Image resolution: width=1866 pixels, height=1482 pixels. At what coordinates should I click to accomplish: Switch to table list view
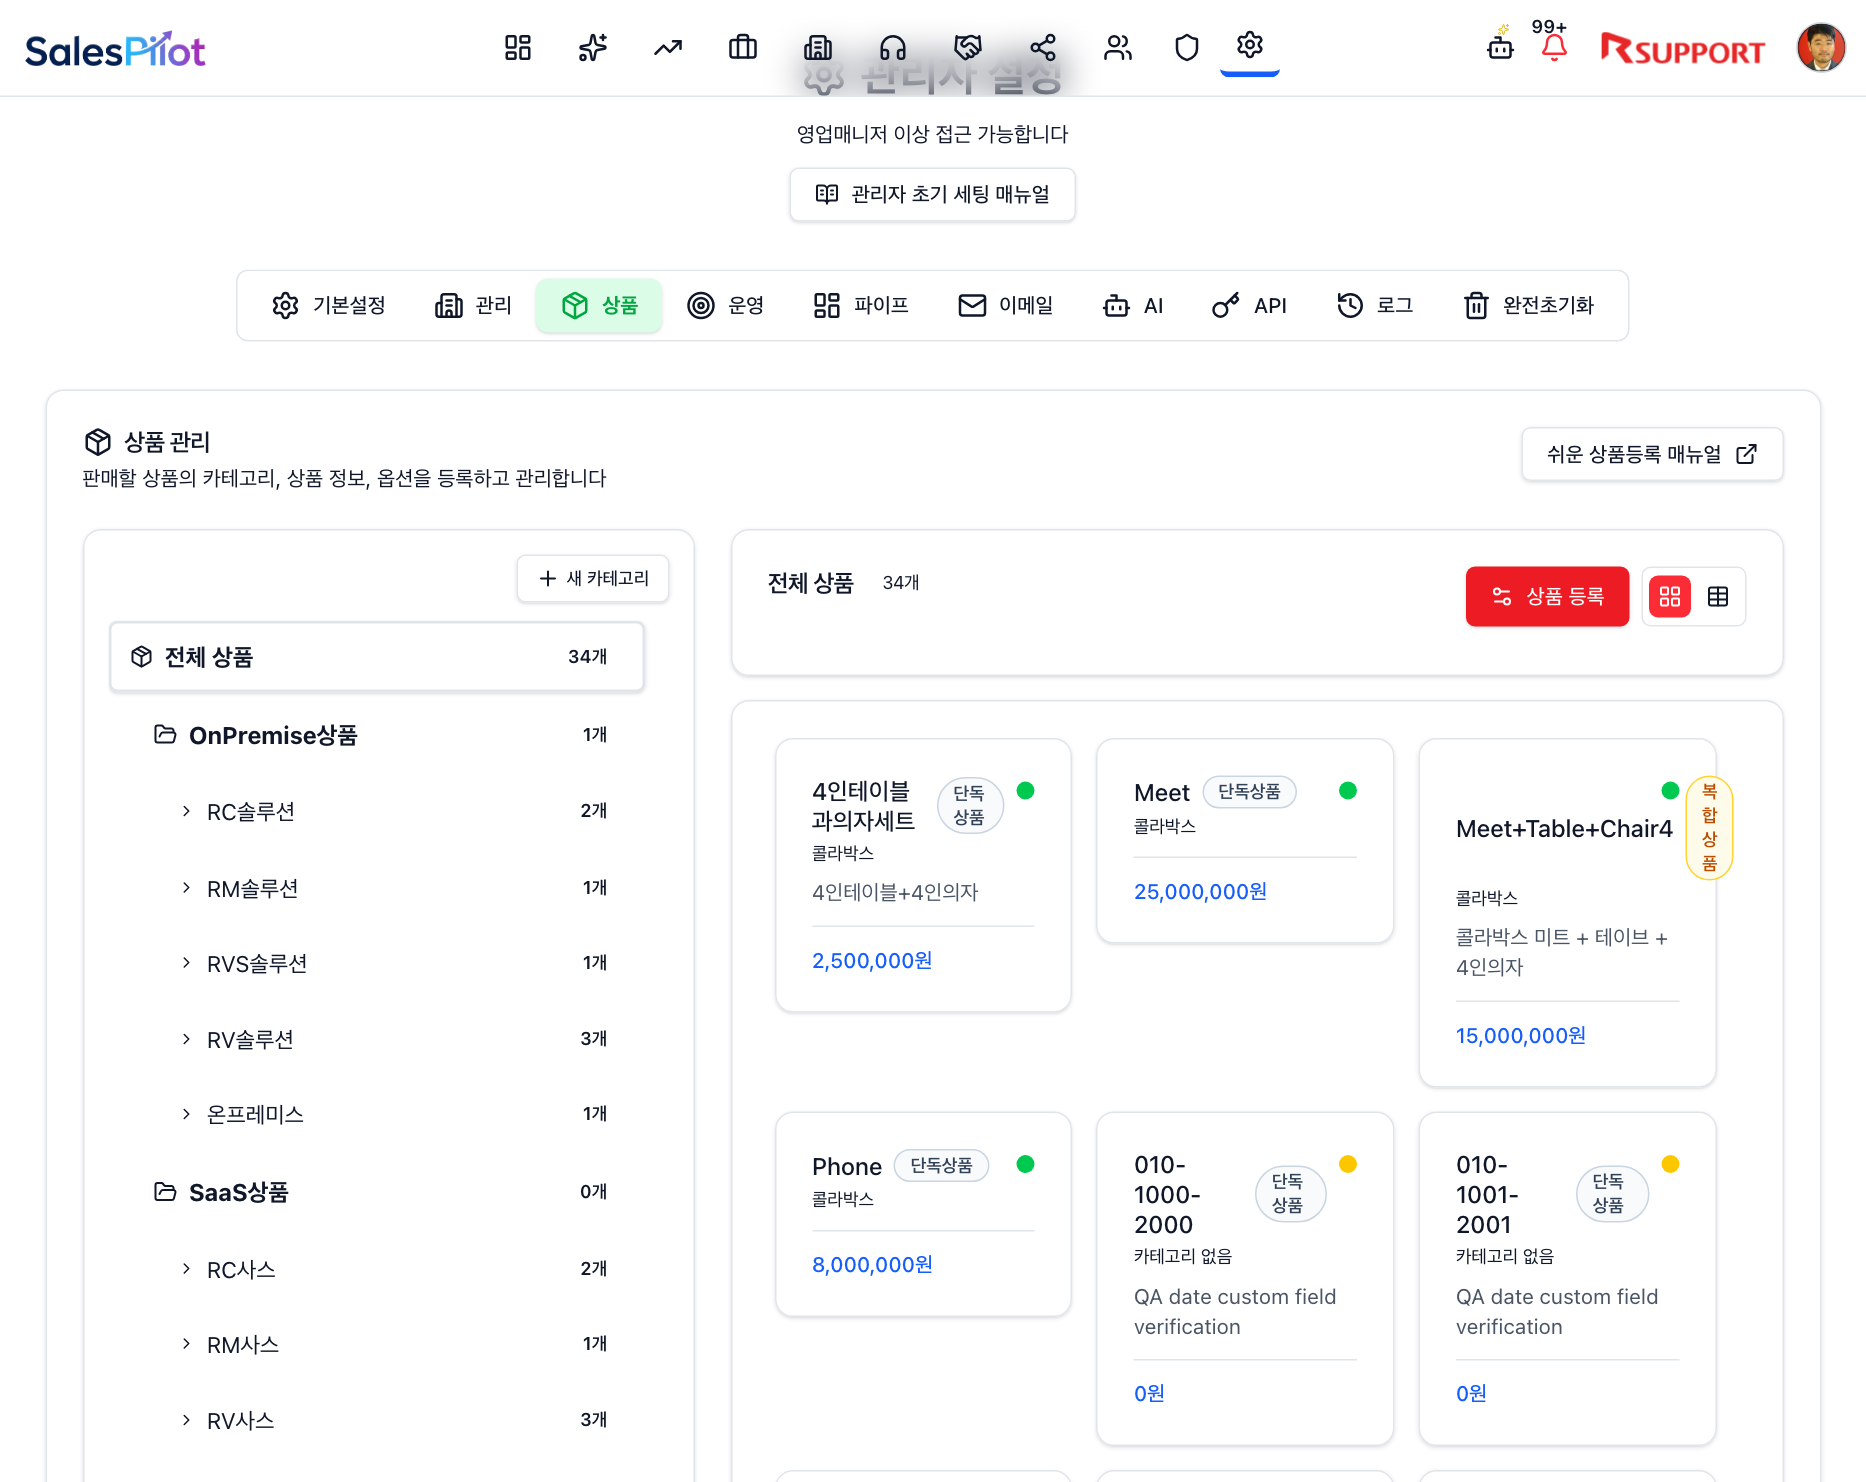click(x=1718, y=597)
